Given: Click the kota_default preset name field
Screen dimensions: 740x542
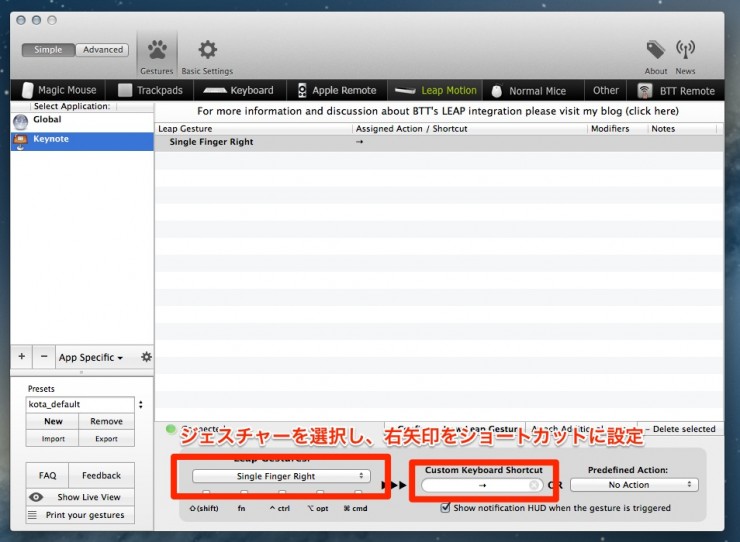Looking at the screenshot, I should (80, 404).
